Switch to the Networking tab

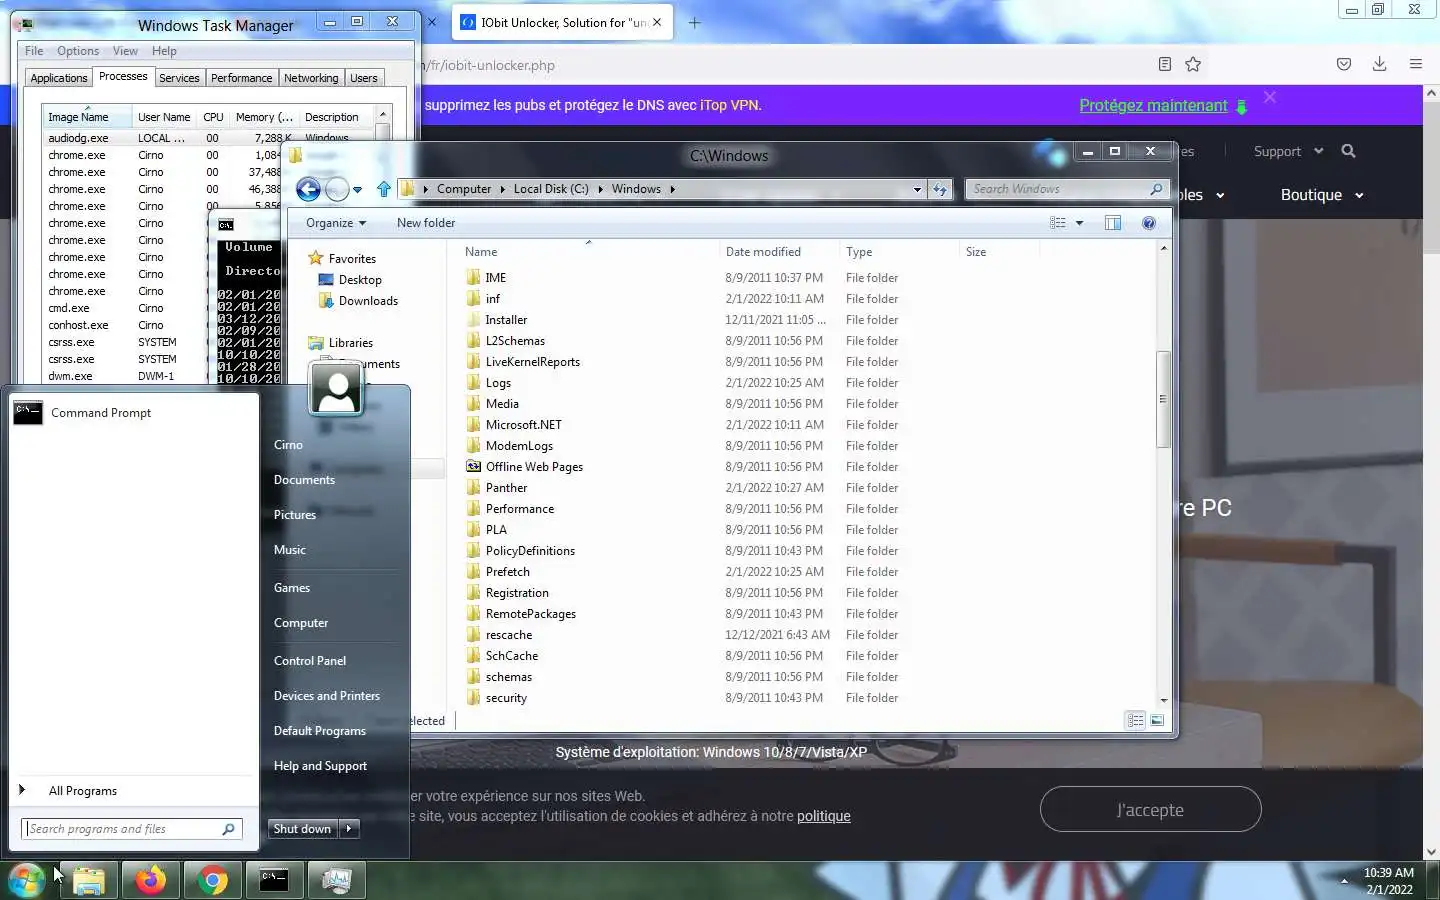[311, 78]
